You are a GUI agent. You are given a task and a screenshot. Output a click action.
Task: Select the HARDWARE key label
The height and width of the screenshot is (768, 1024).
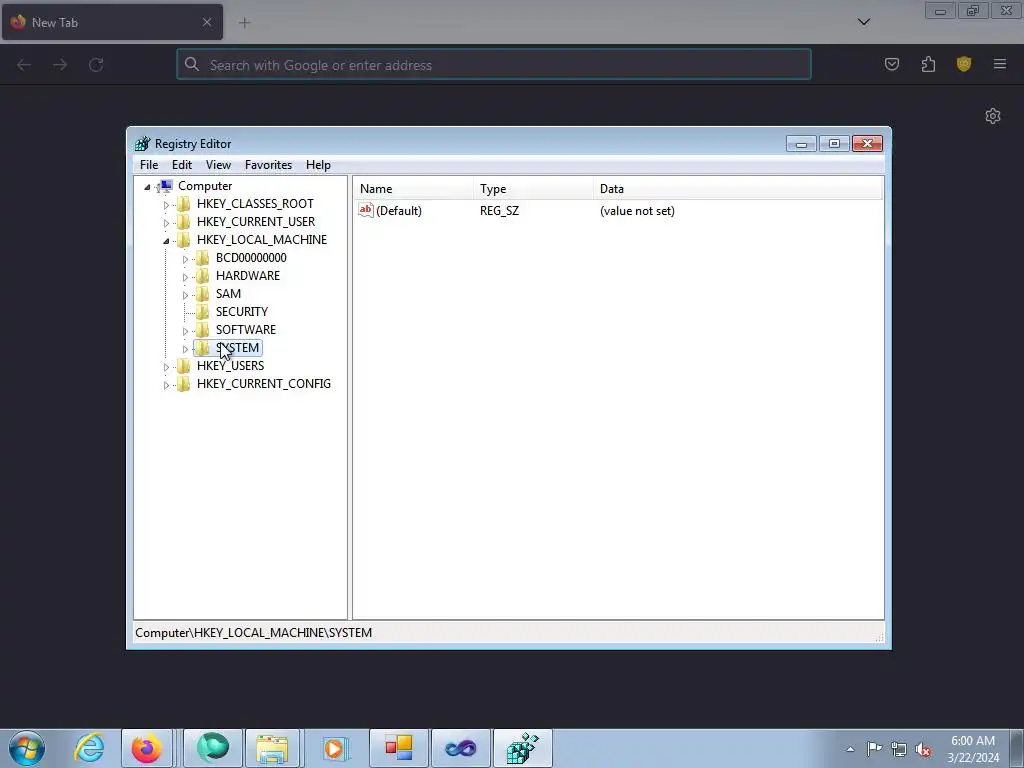(x=248, y=276)
